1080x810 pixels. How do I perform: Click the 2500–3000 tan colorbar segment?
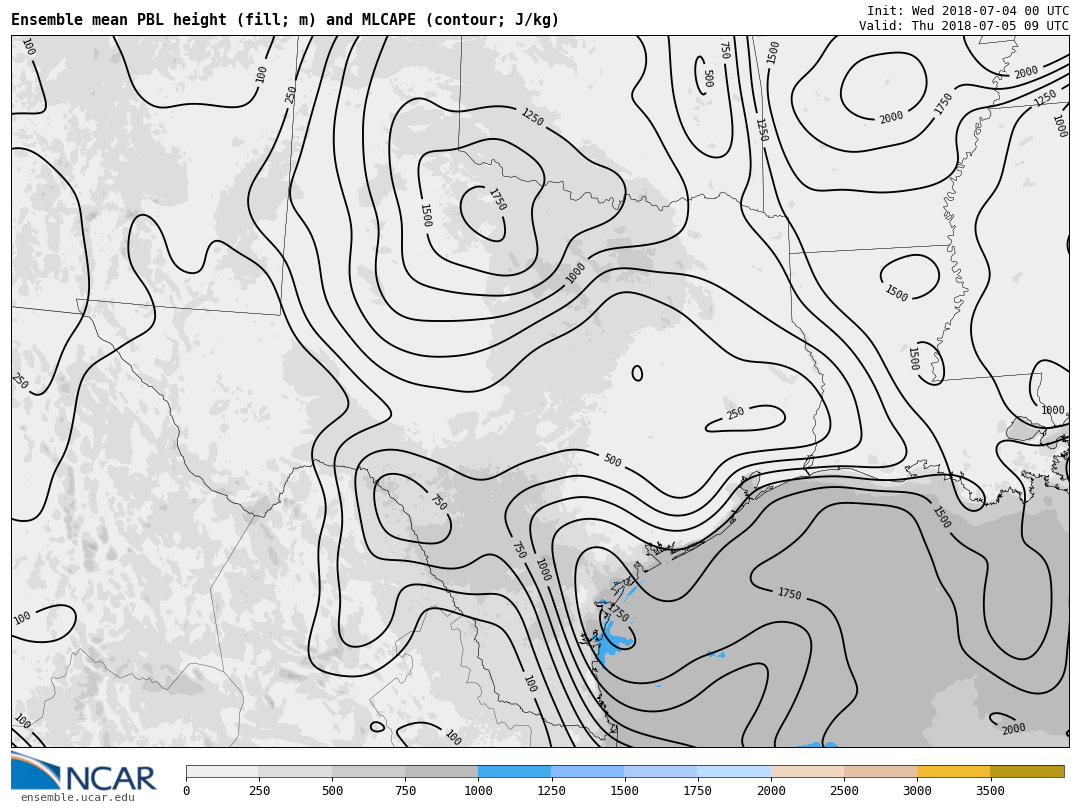[881, 771]
